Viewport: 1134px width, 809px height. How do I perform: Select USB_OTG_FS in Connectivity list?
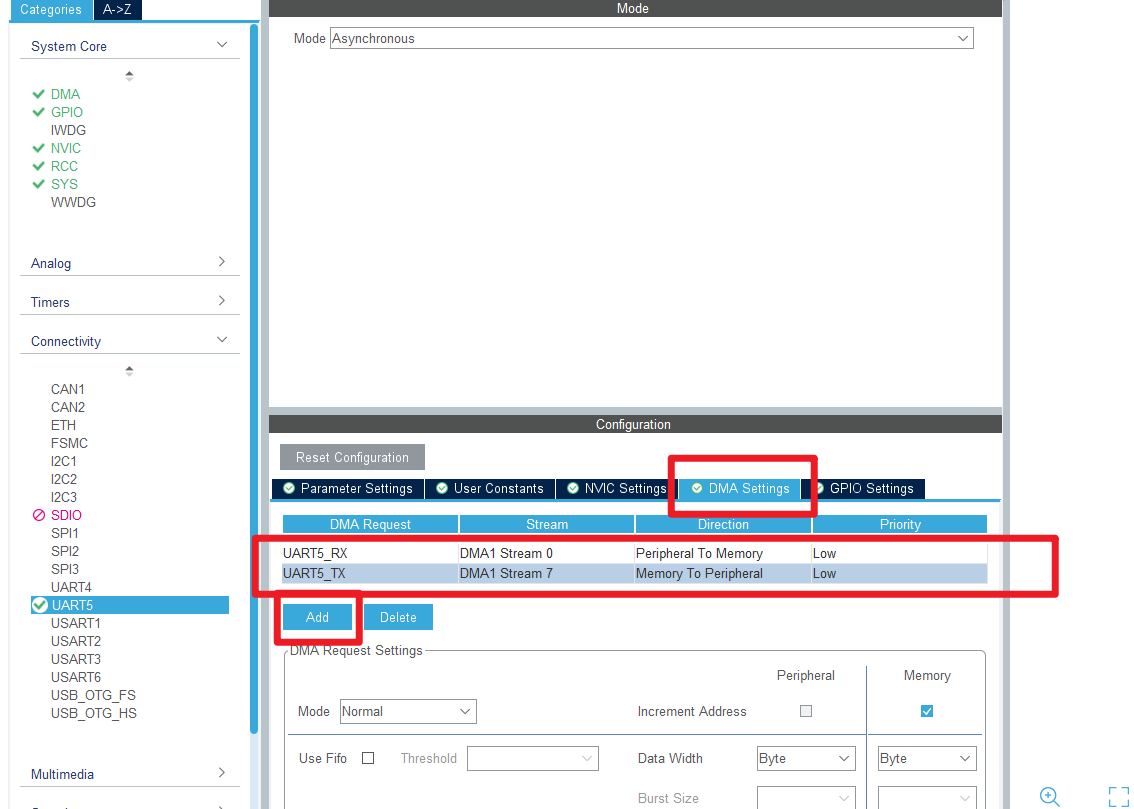click(93, 695)
